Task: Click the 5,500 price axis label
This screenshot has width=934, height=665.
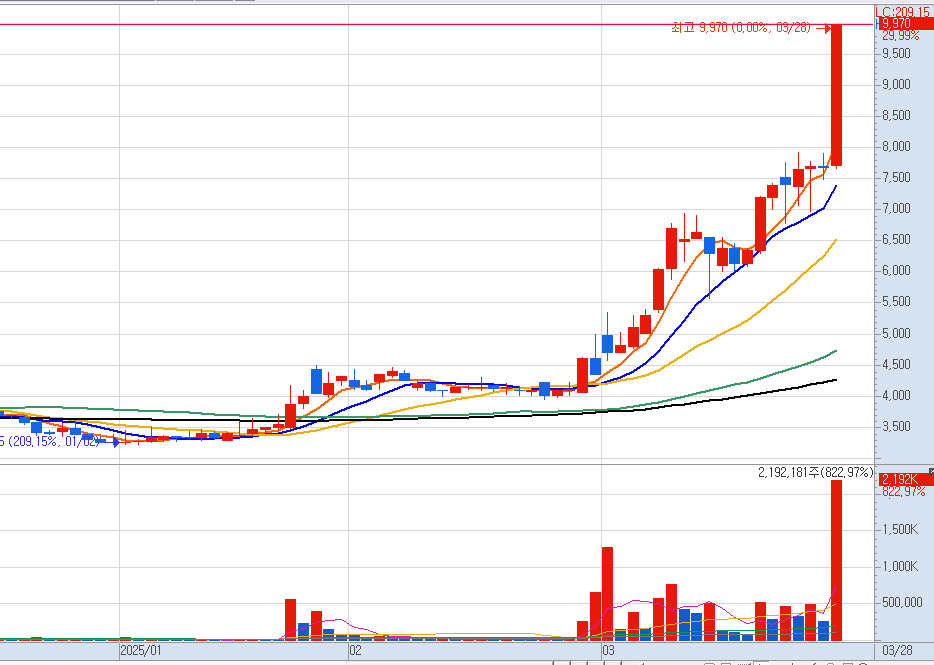Action: [896, 301]
